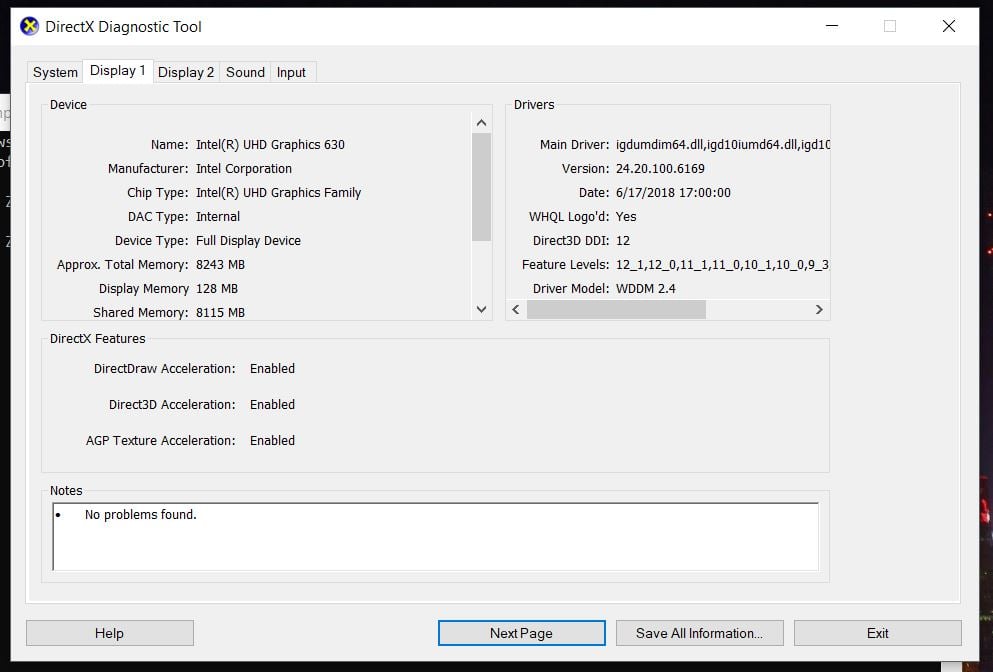
Task: Click the Device list scroll up arrow
Action: [481, 123]
